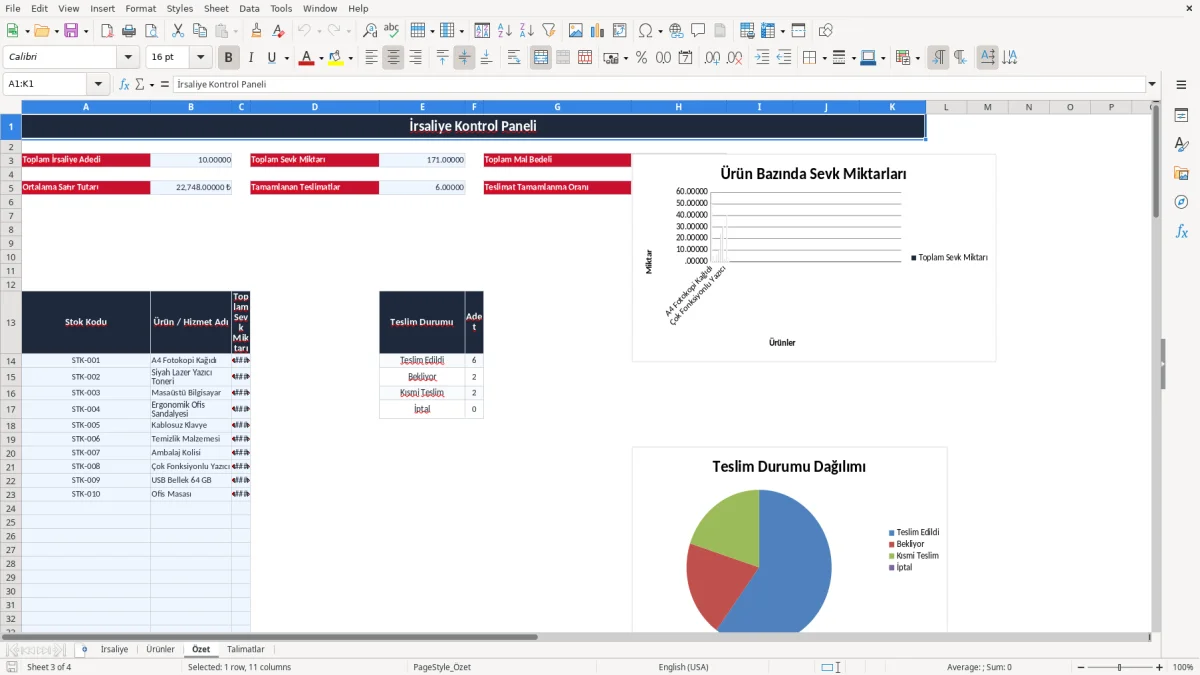This screenshot has height=675, width=1200.
Task: Apply the yellow background color
Action: pyautogui.click(x=336, y=58)
